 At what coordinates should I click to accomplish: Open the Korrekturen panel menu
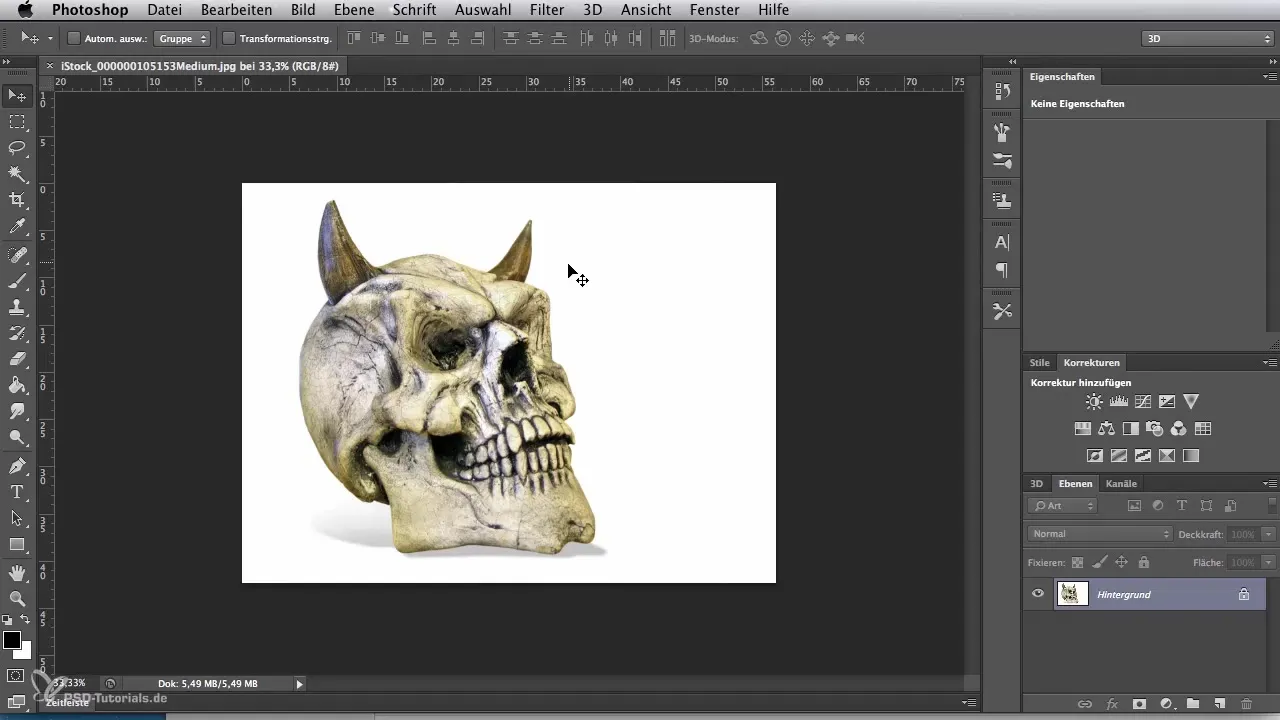[x=1270, y=363]
